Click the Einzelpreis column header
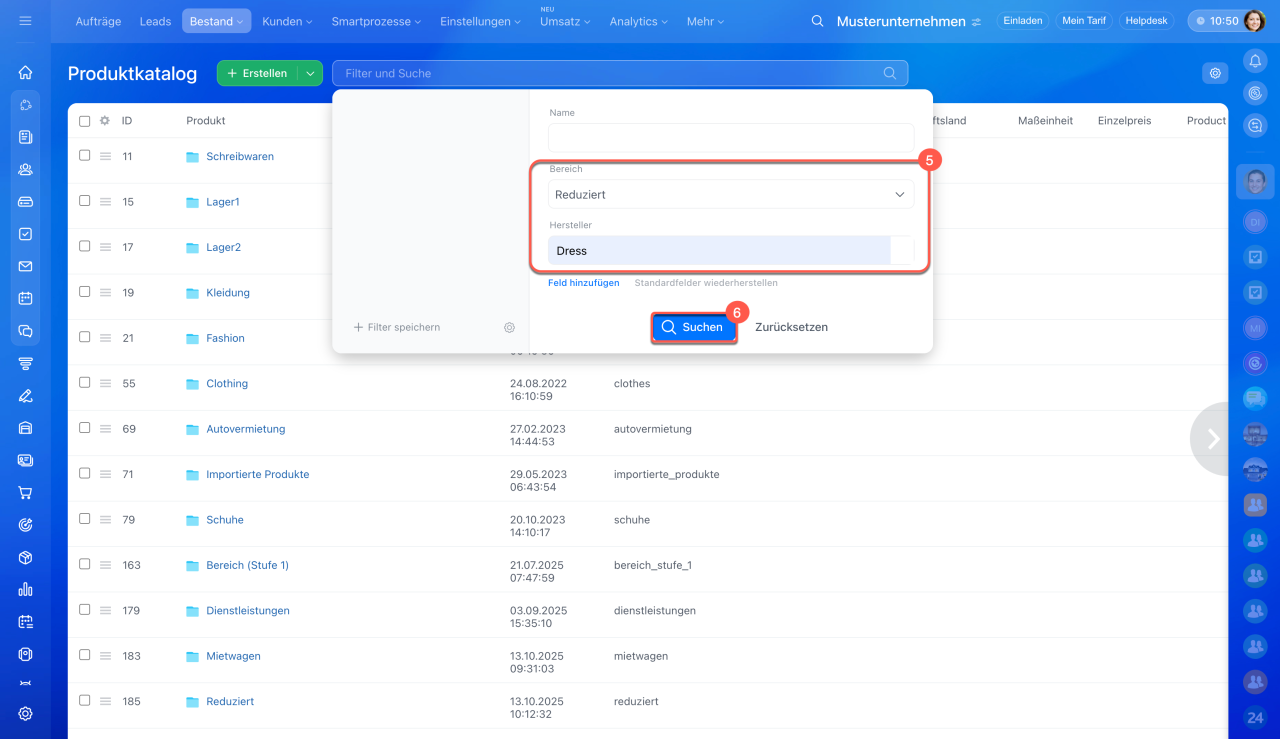The height and width of the screenshot is (739, 1280). (1124, 121)
